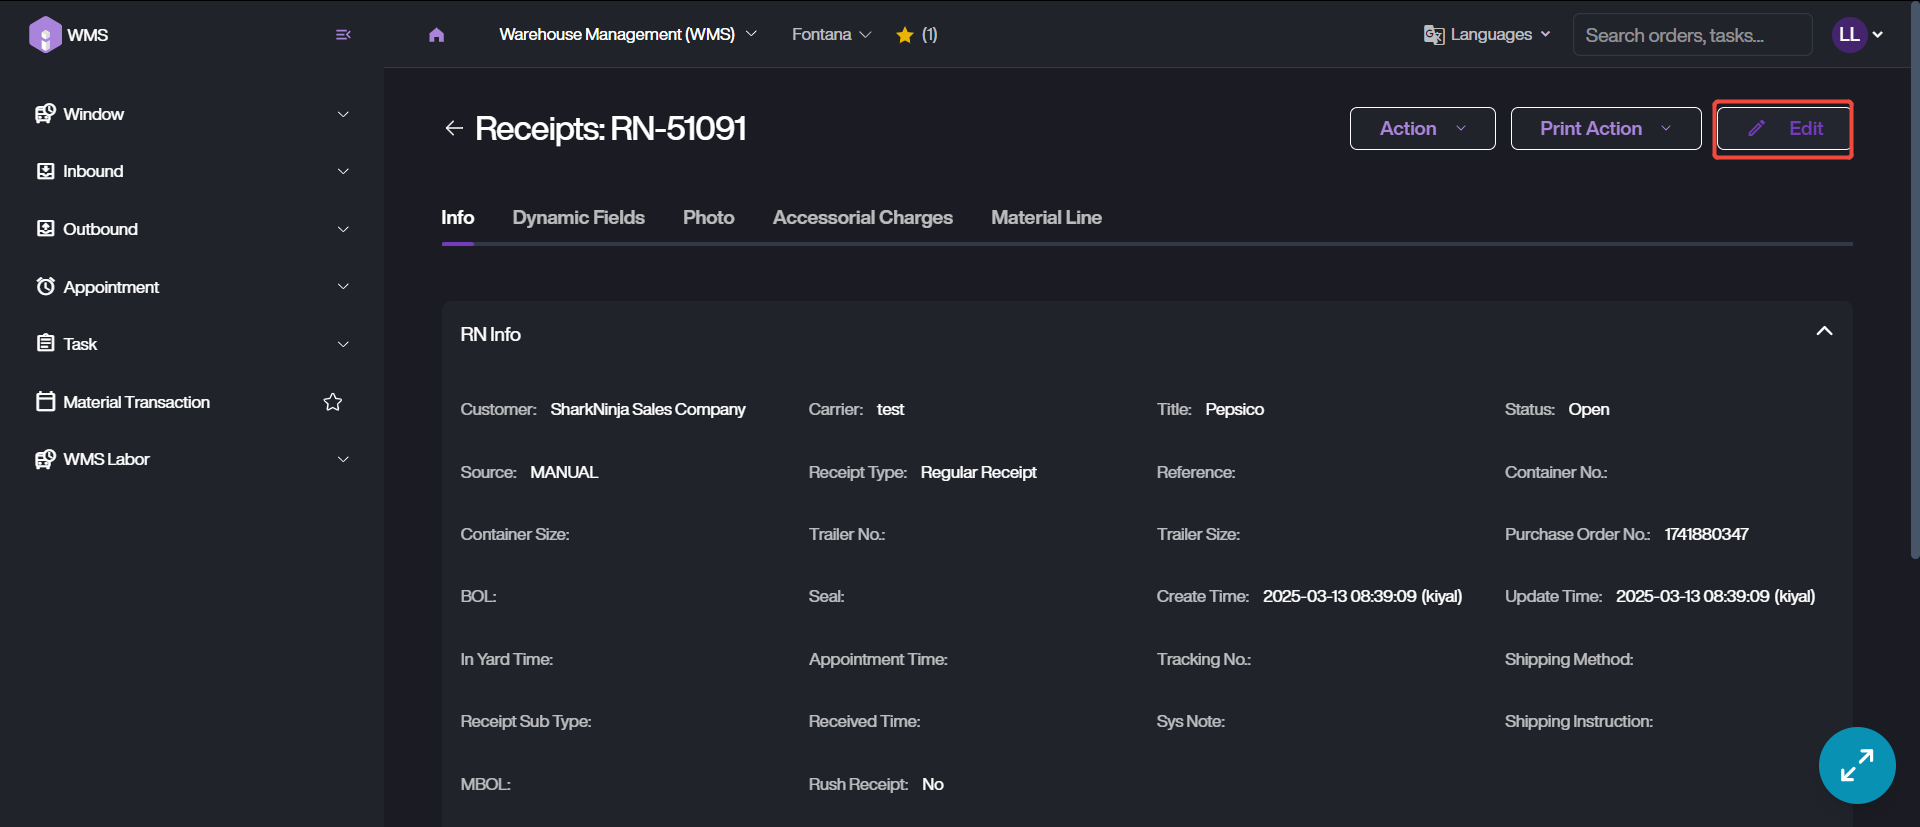This screenshot has width=1920, height=827.
Task: Toggle favorite star for Material Transaction
Action: tap(333, 402)
